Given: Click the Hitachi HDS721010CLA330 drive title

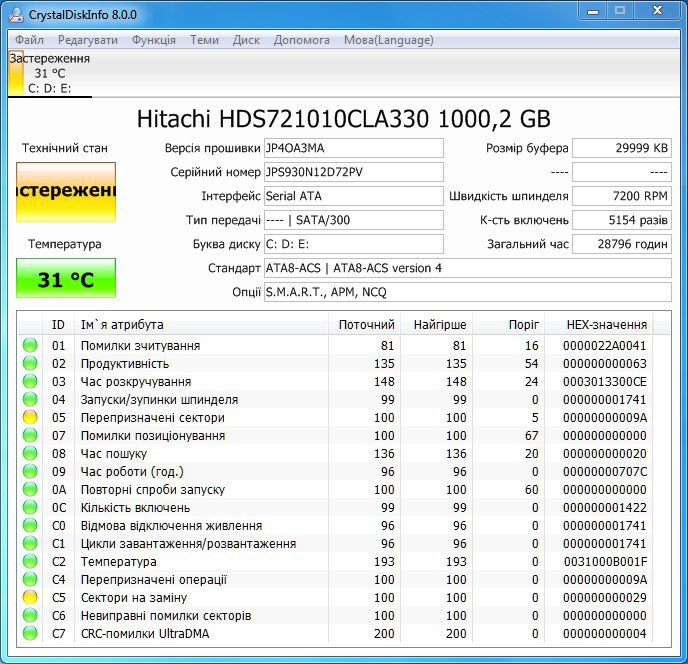Looking at the screenshot, I should coord(344,119).
